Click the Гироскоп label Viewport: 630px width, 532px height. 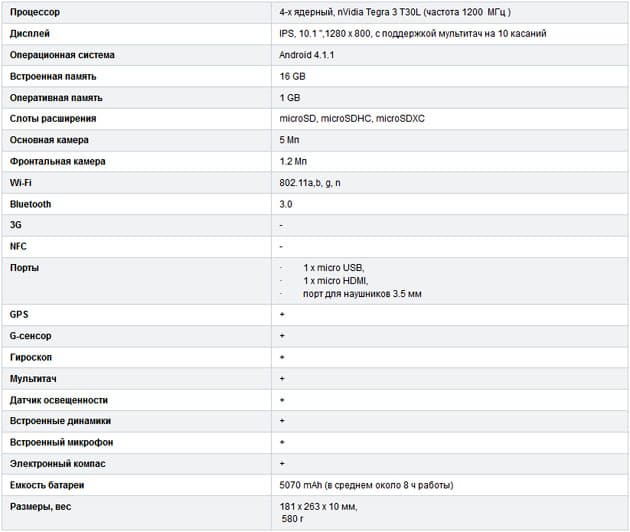[31, 357]
